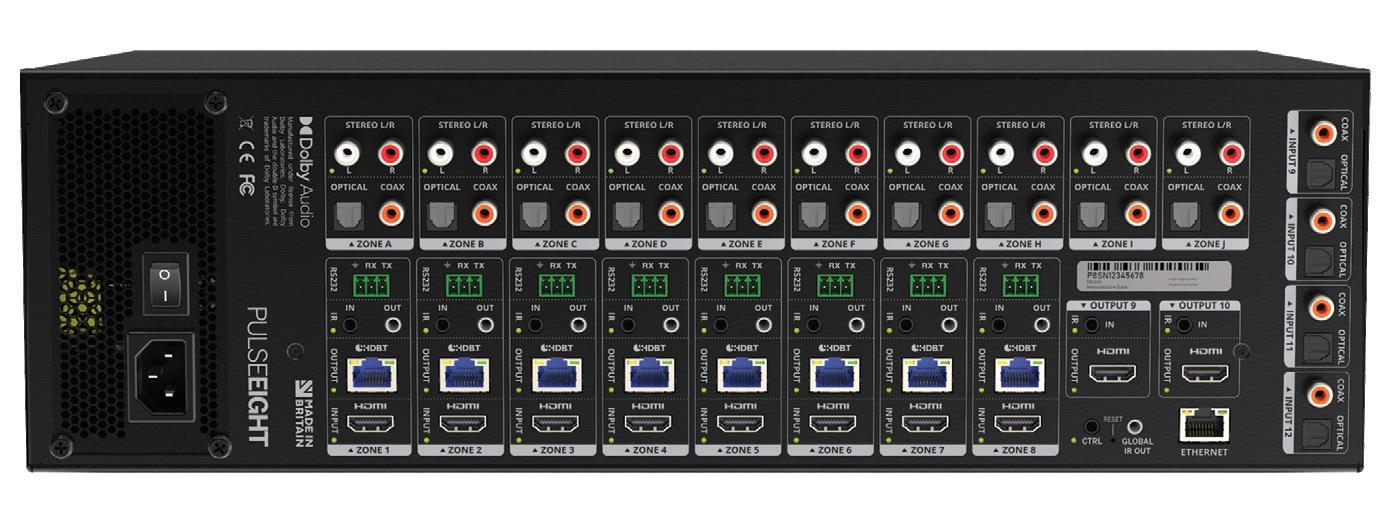The image size is (1386, 508).
Task: Click the 'OUTPUT 9' heading label
Action: 1113,305
